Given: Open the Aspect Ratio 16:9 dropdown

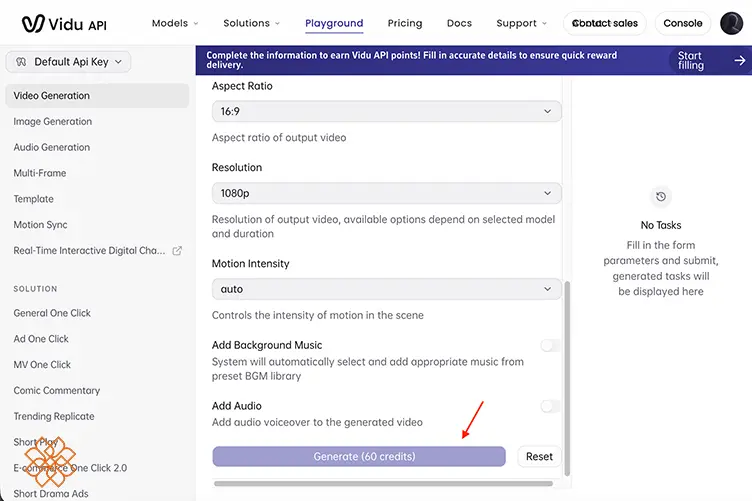Looking at the screenshot, I should click(387, 111).
